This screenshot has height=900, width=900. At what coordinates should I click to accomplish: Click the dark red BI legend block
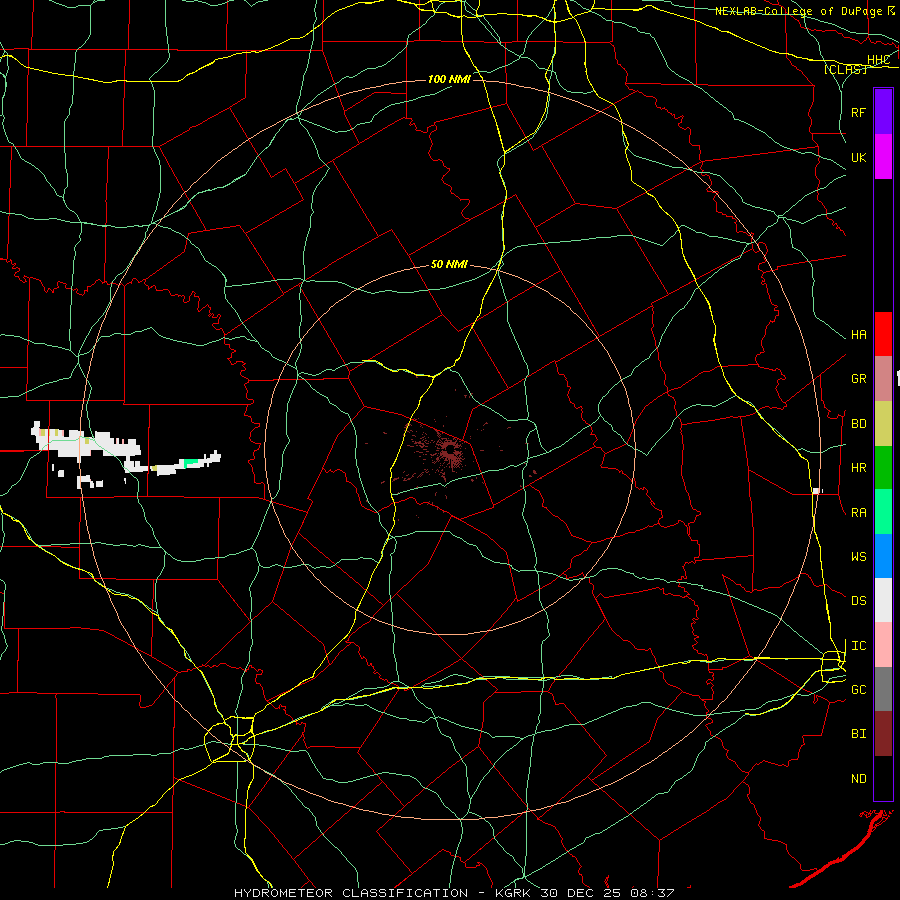coord(883,734)
